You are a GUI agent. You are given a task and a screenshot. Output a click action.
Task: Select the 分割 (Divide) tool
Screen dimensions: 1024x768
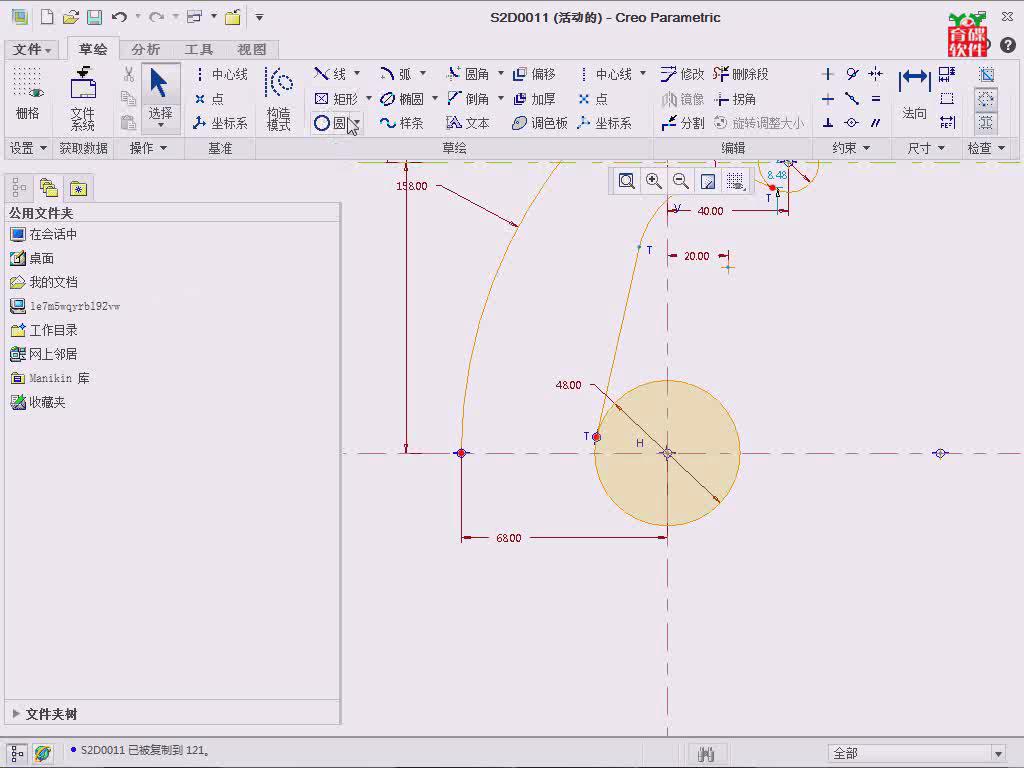[682, 123]
